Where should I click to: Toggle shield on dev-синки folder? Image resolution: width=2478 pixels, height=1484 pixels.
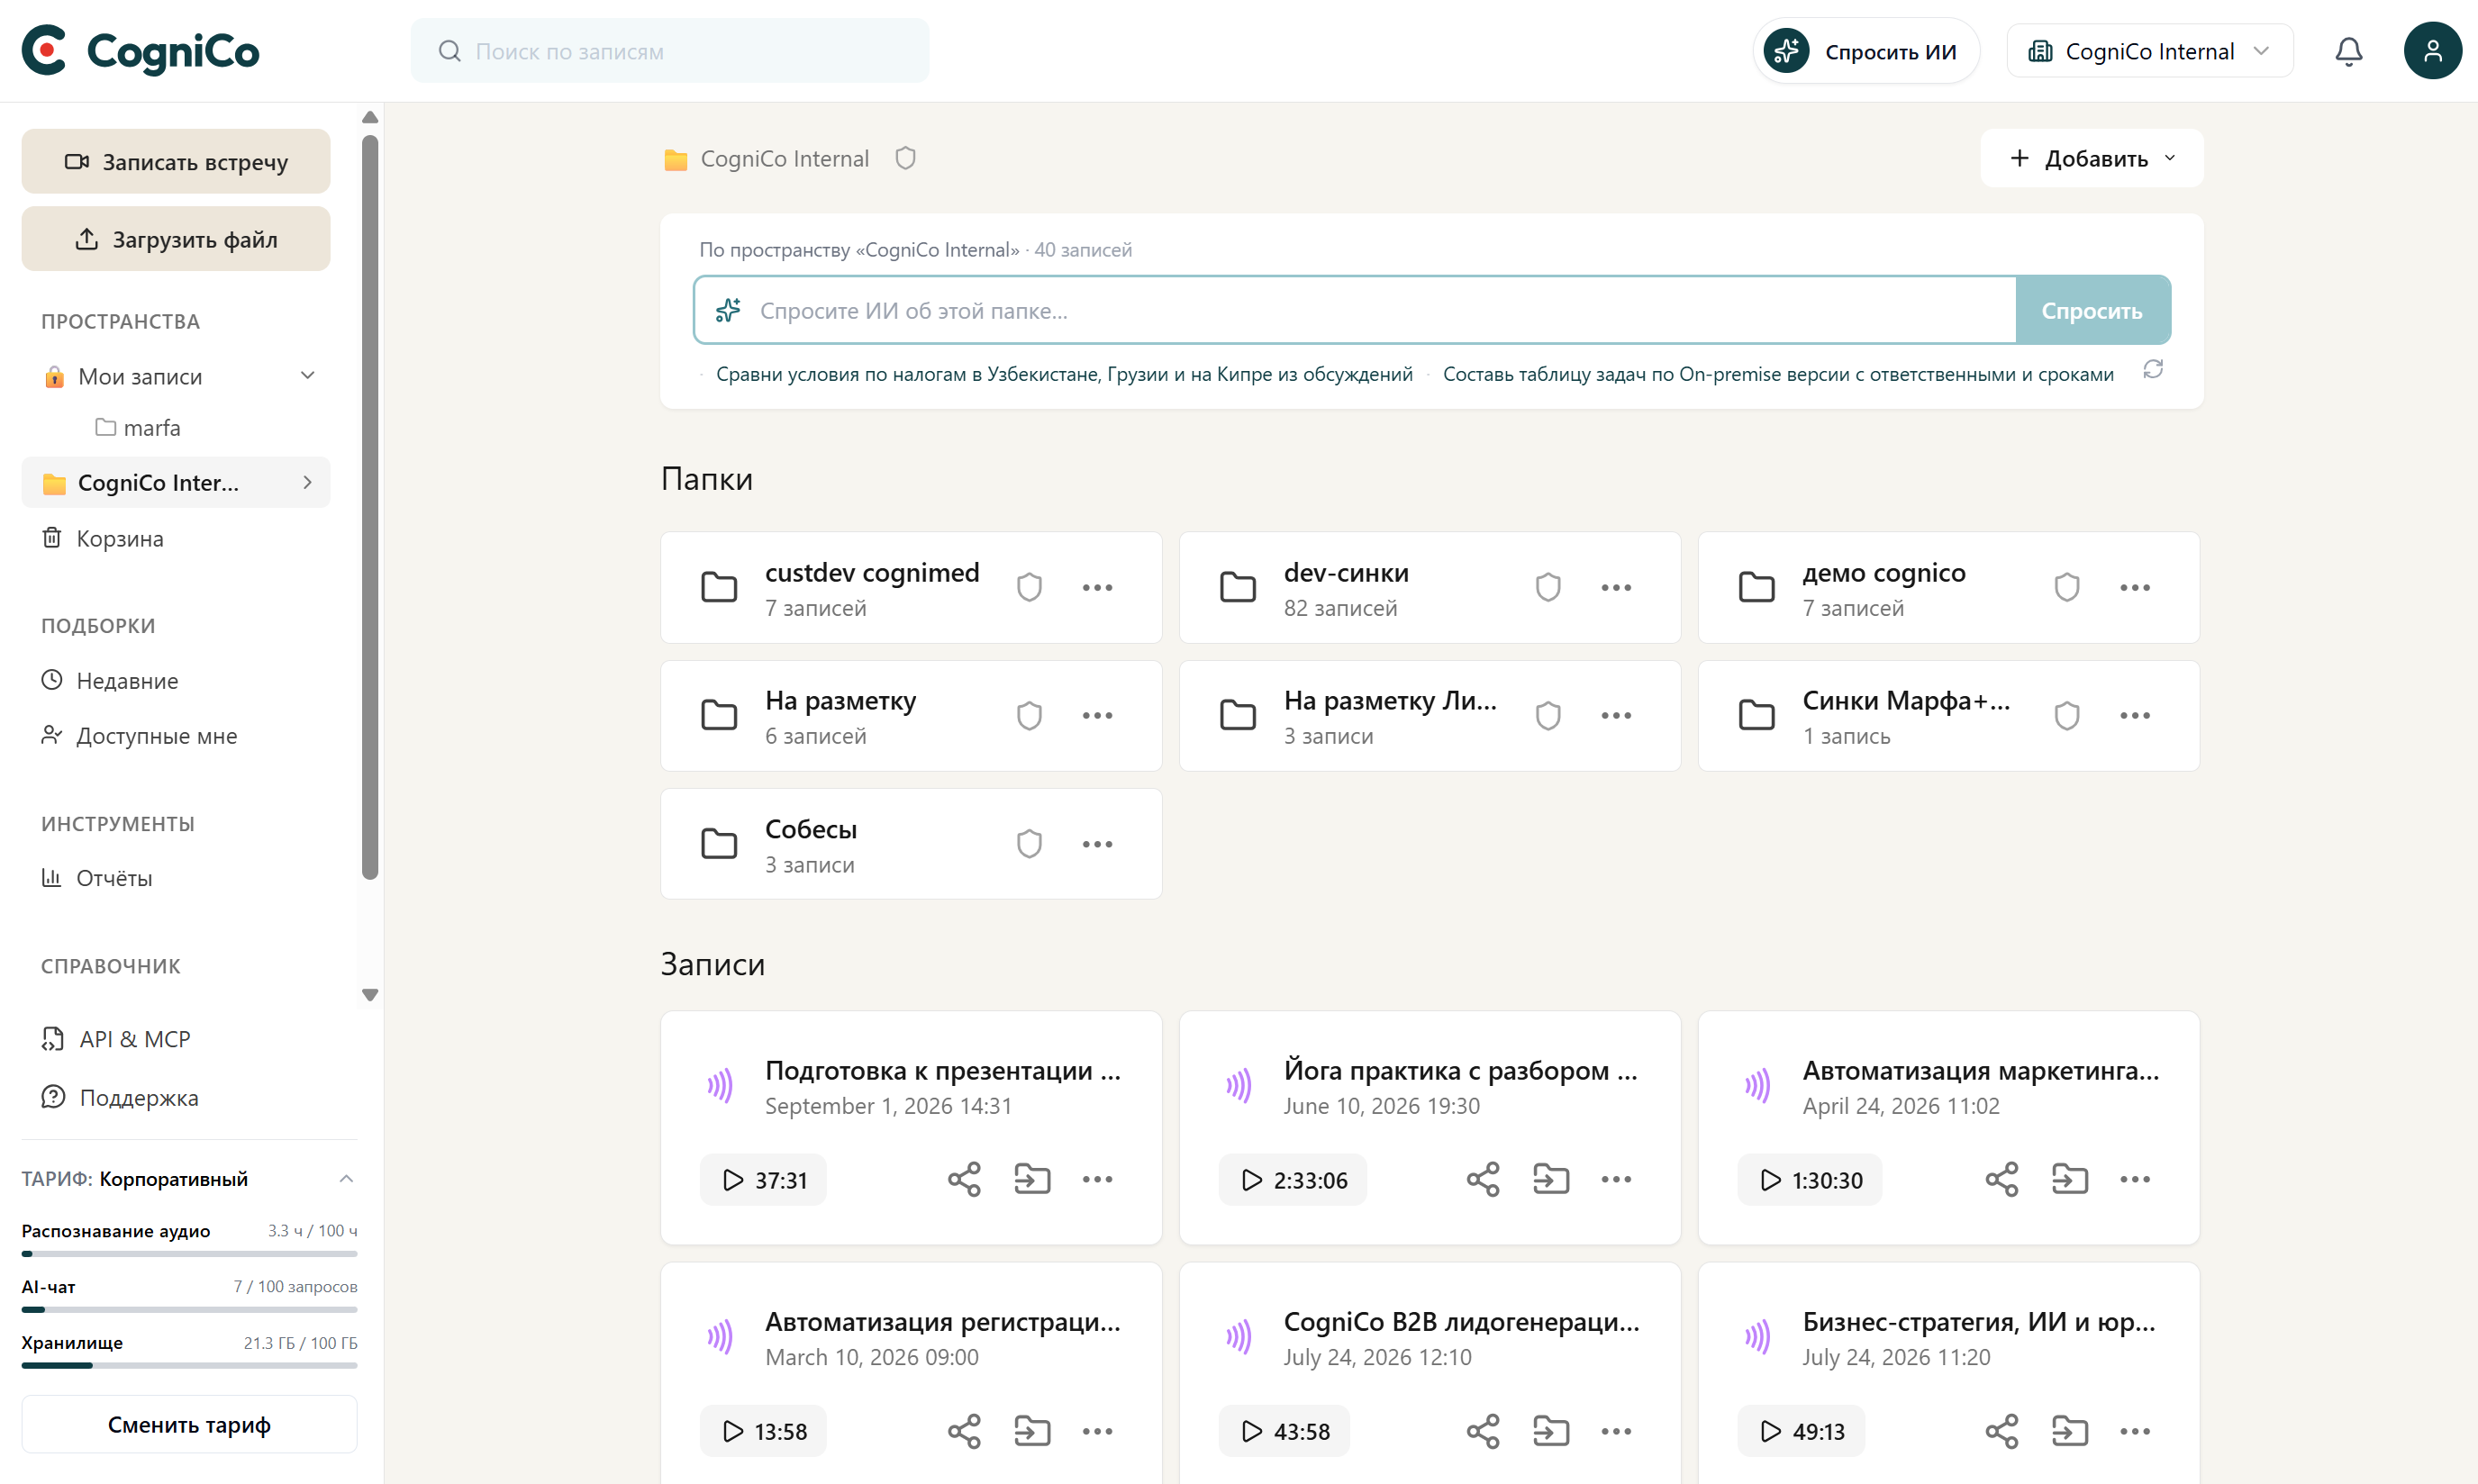pyautogui.click(x=1548, y=587)
